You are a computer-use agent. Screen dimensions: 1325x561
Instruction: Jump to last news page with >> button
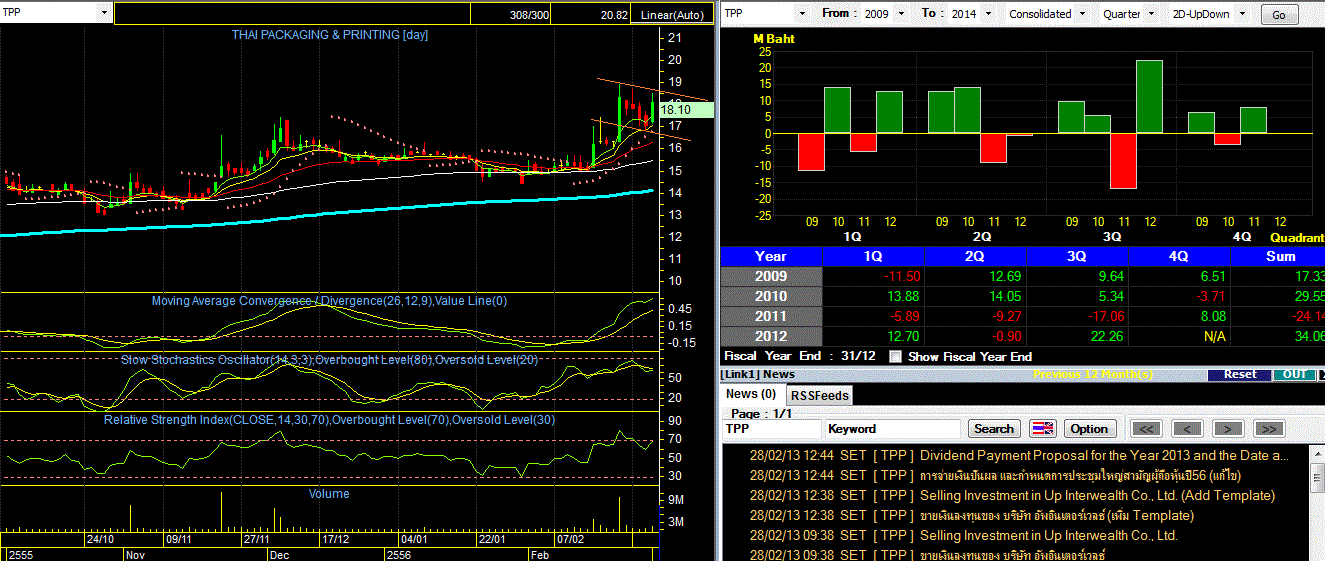click(x=1268, y=429)
